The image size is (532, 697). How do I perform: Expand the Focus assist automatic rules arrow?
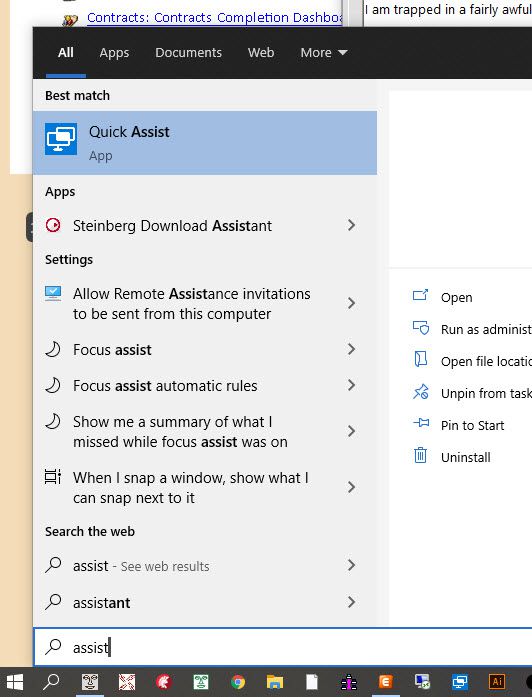(351, 385)
